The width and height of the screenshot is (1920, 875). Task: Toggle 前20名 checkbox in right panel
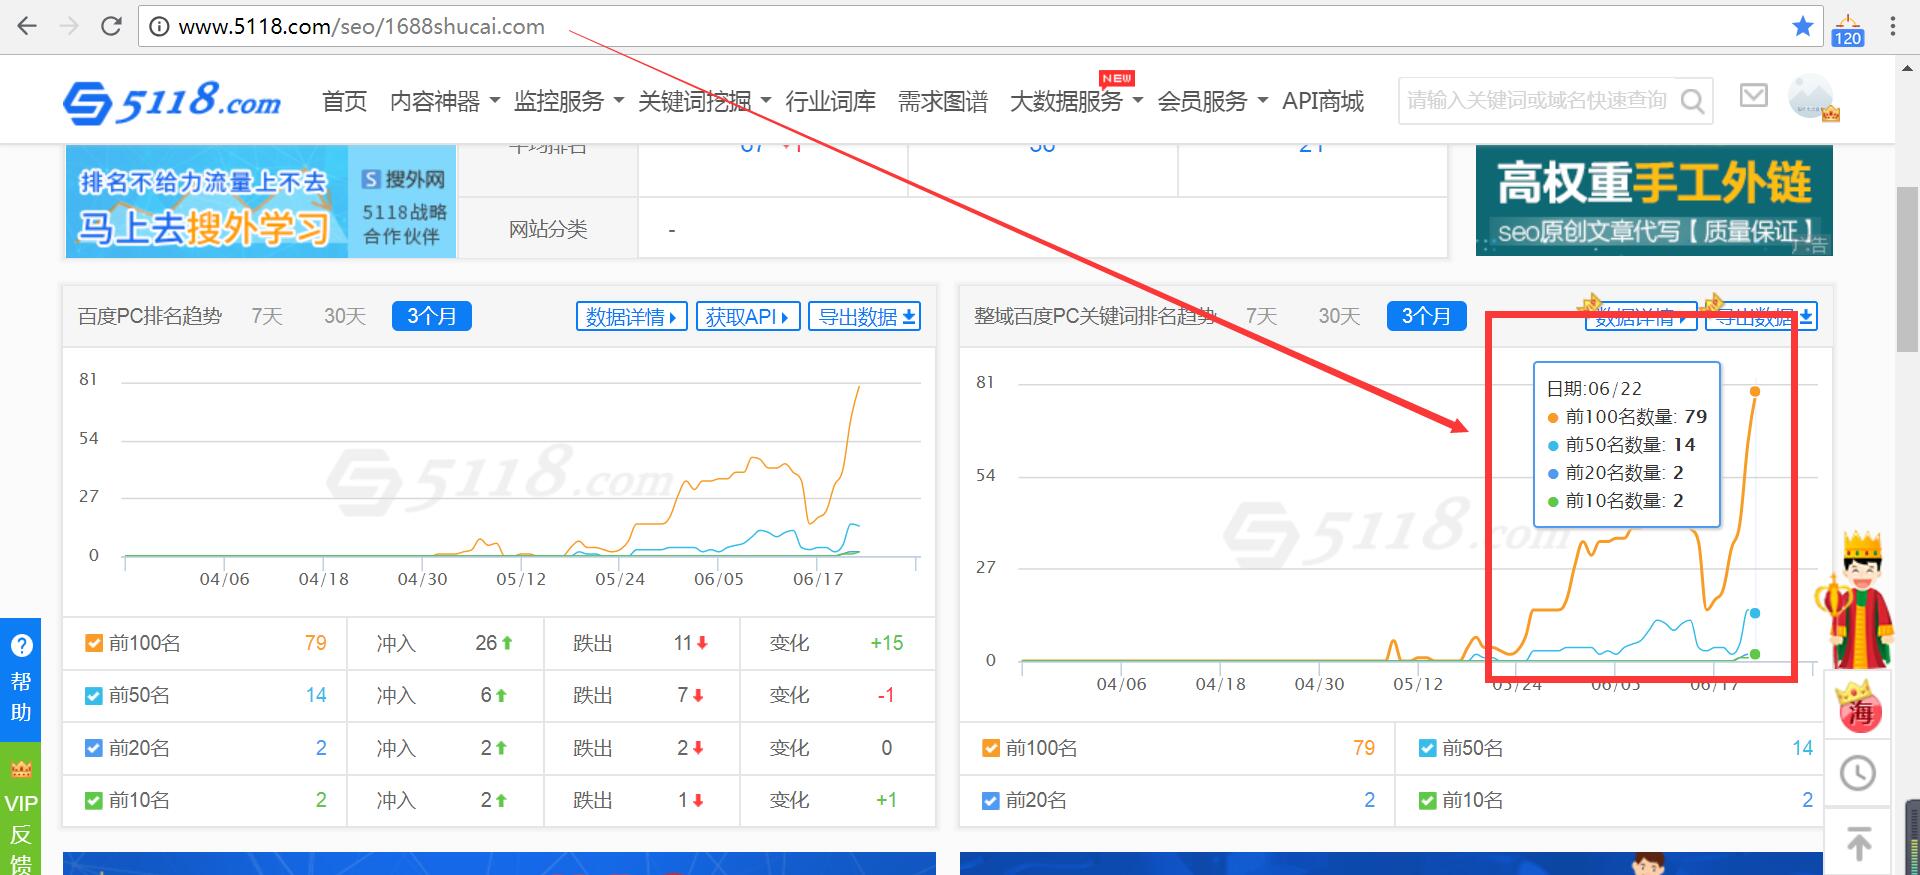click(x=991, y=800)
